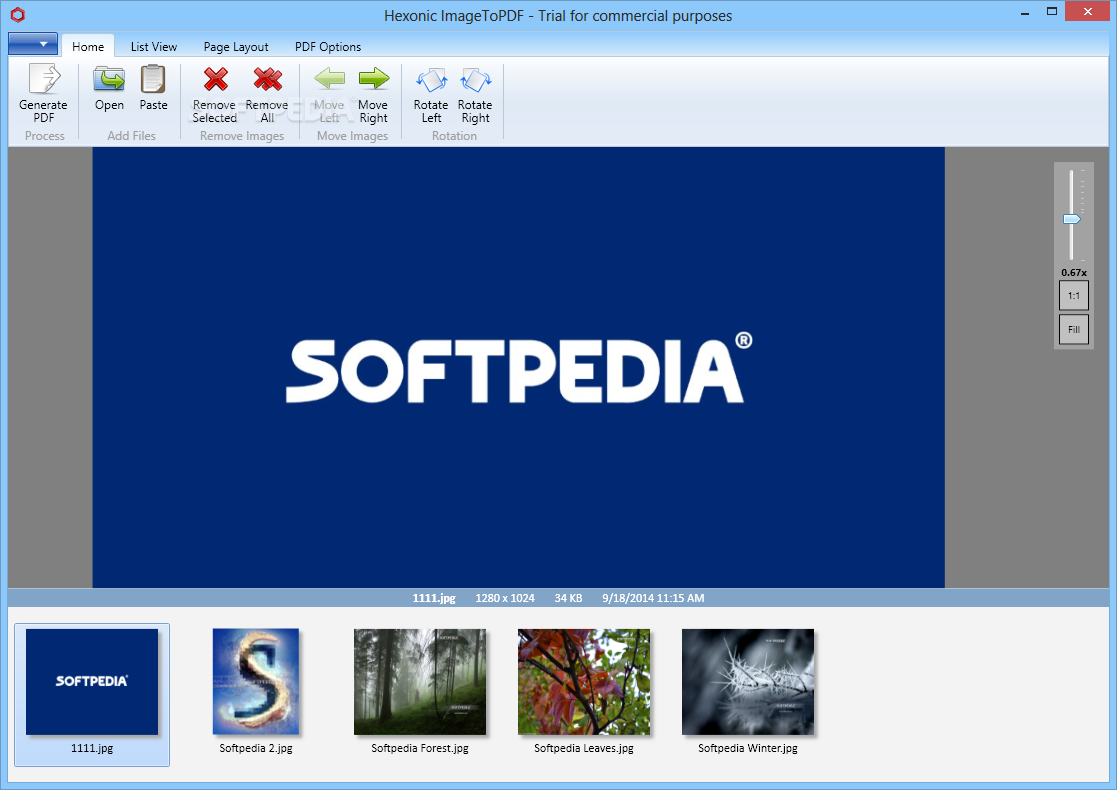The height and width of the screenshot is (790, 1117).
Task: Open image files with the Open icon
Action: pyautogui.click(x=109, y=78)
